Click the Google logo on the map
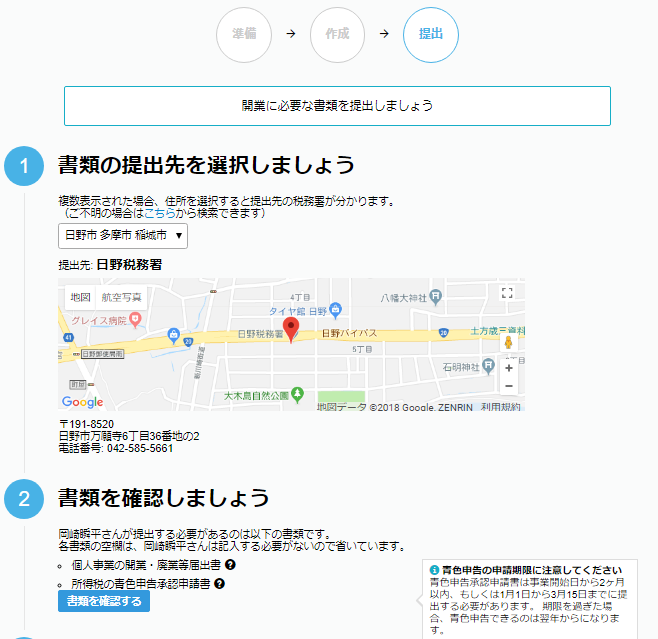Screen dimensions: 658x639 coord(82,402)
